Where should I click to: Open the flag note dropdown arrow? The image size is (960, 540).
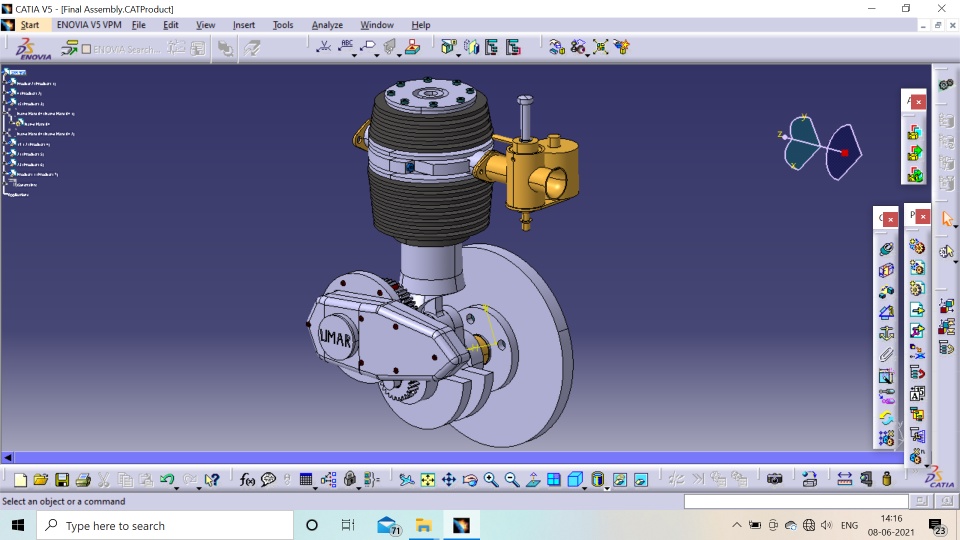[377, 56]
